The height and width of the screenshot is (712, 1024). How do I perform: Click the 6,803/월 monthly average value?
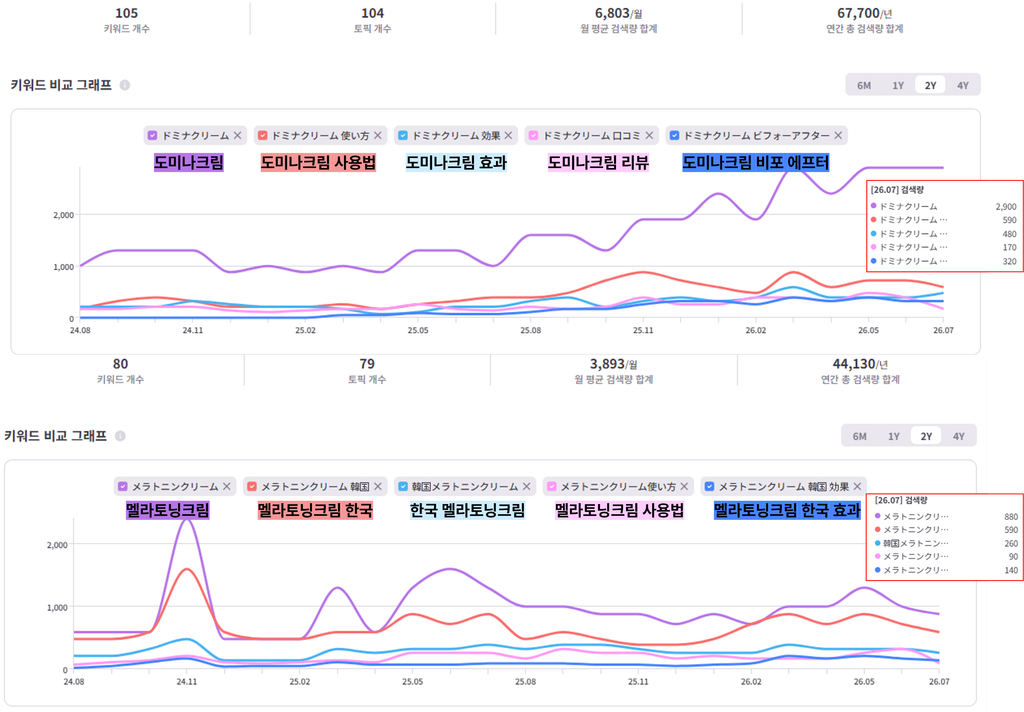click(x=618, y=13)
